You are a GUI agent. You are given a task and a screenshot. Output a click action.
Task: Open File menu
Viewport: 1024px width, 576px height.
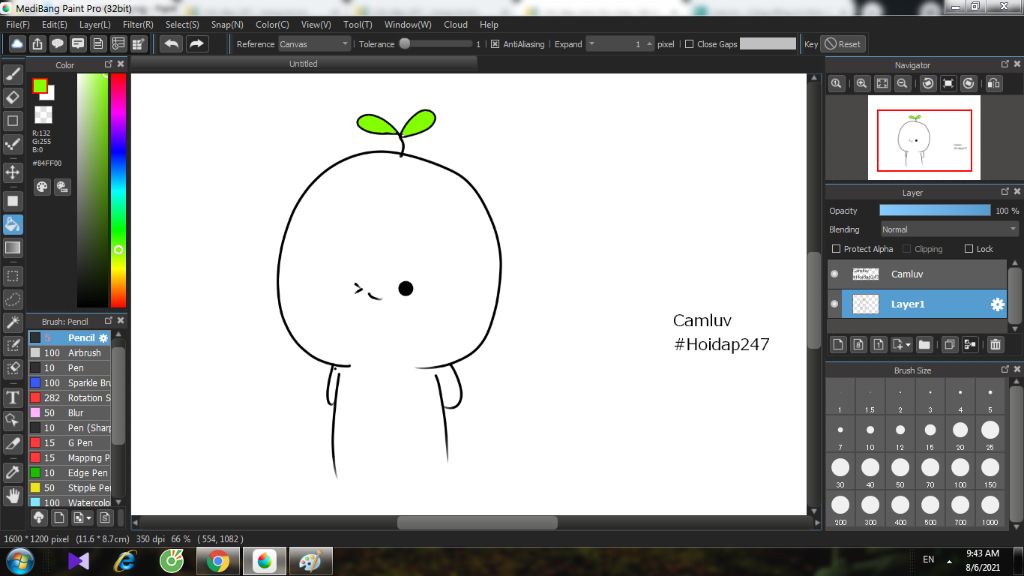[17, 24]
